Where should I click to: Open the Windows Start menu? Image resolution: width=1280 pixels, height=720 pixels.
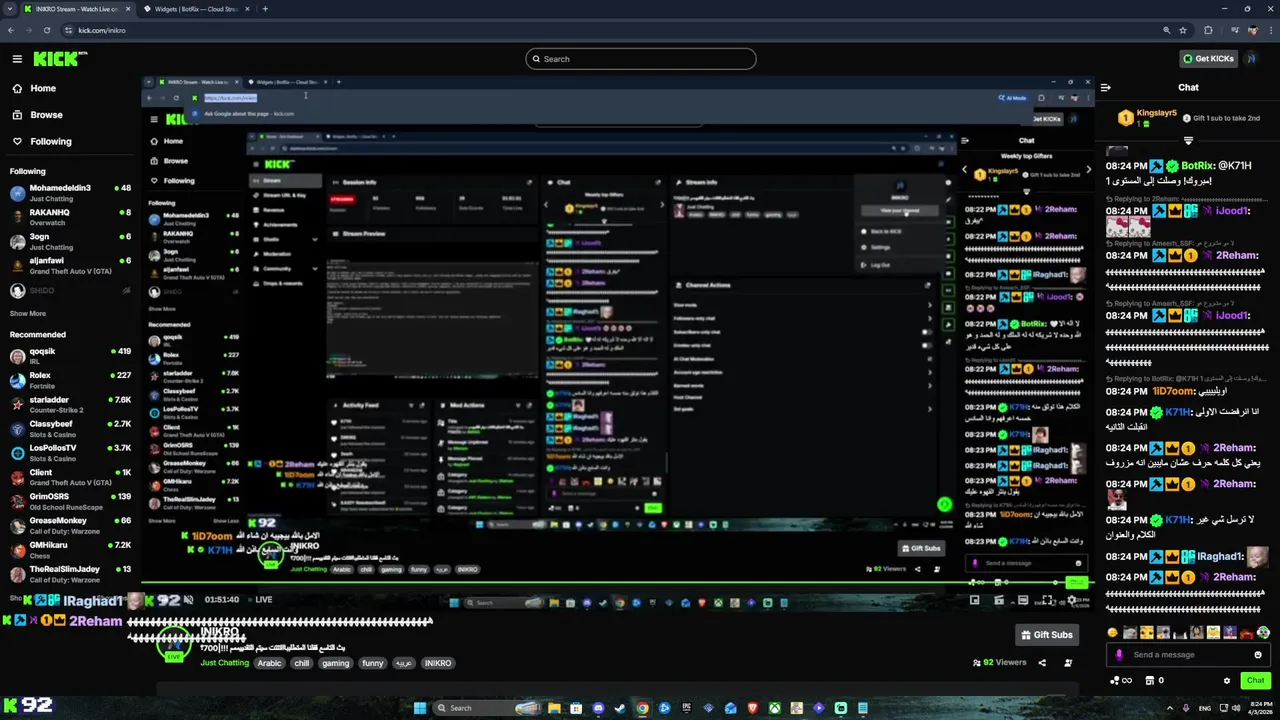[x=421, y=708]
